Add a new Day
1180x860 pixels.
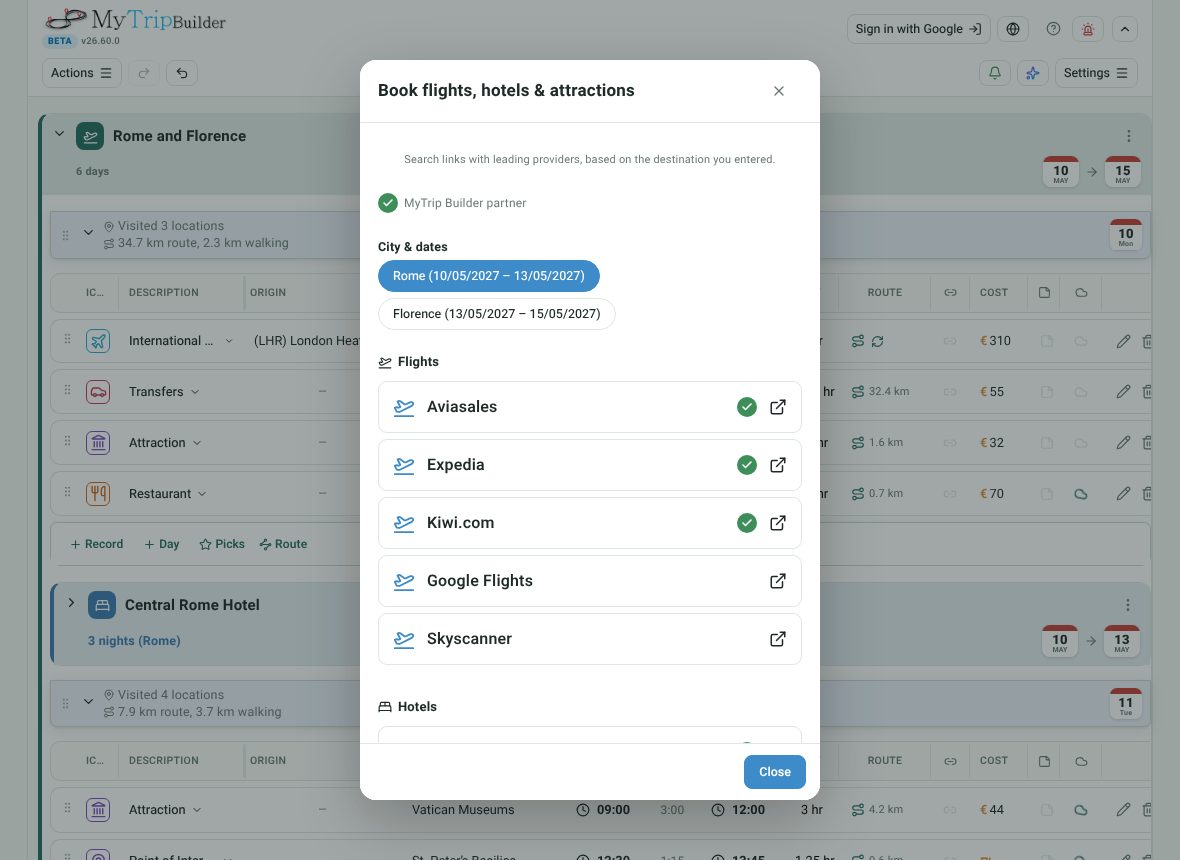[162, 544]
